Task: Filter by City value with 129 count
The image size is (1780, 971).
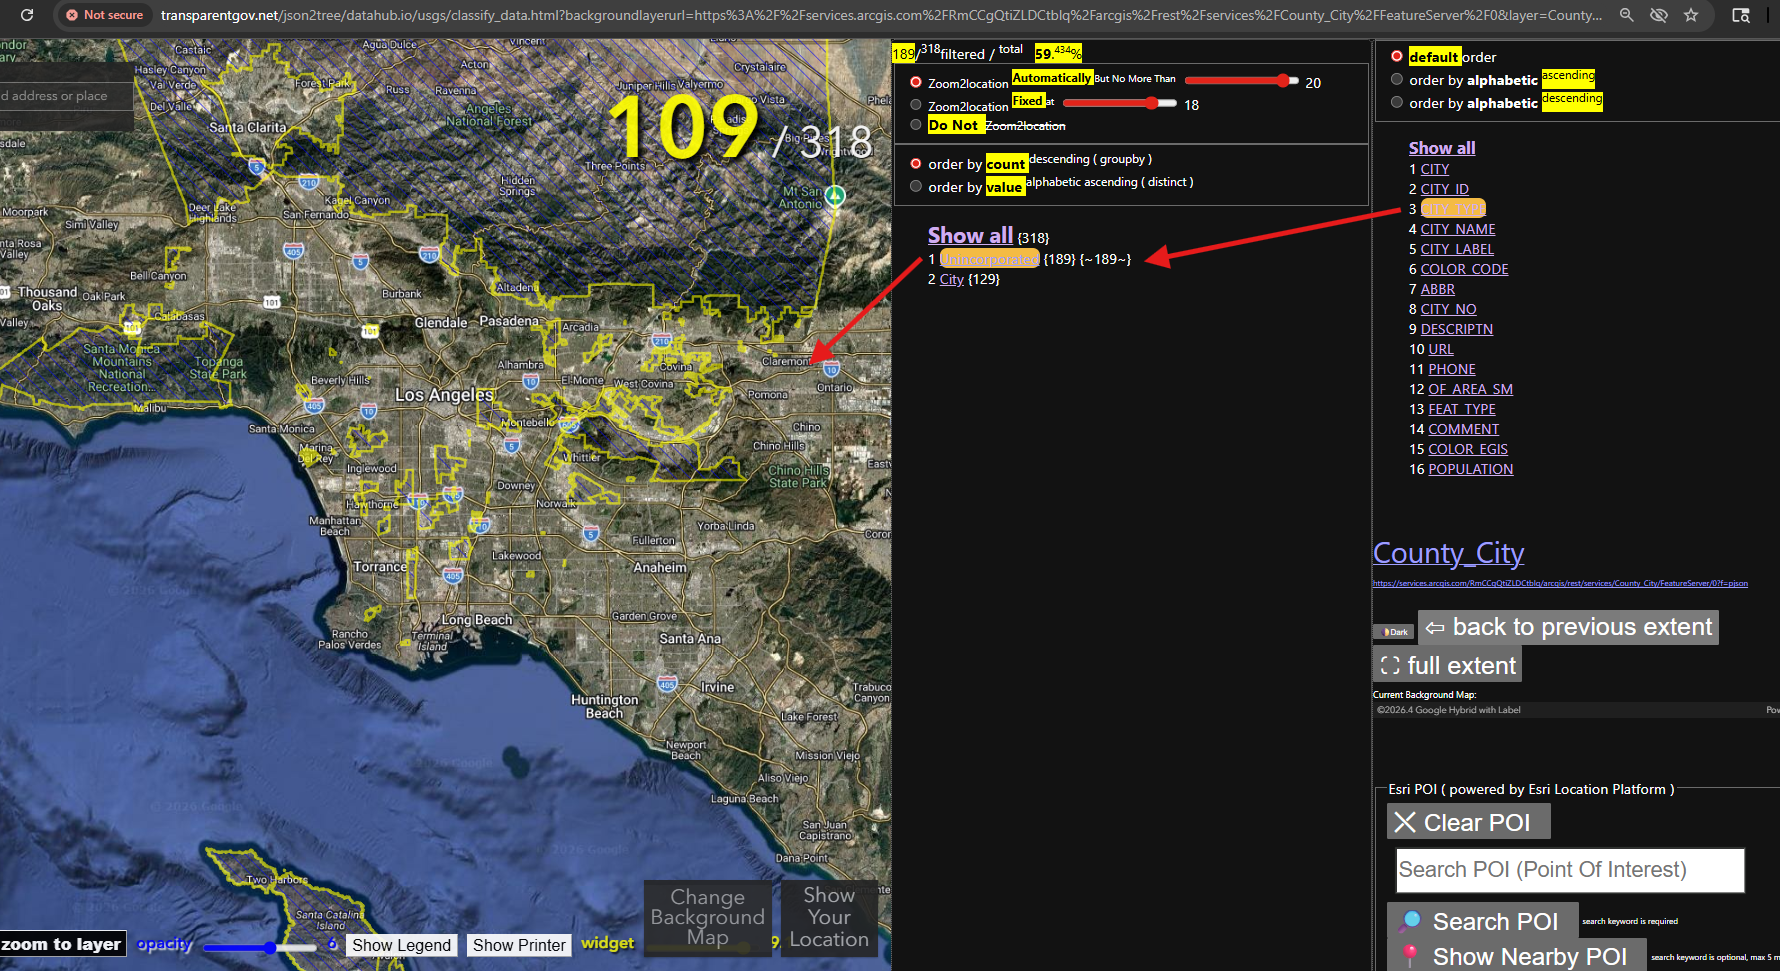Action: pyautogui.click(x=951, y=279)
